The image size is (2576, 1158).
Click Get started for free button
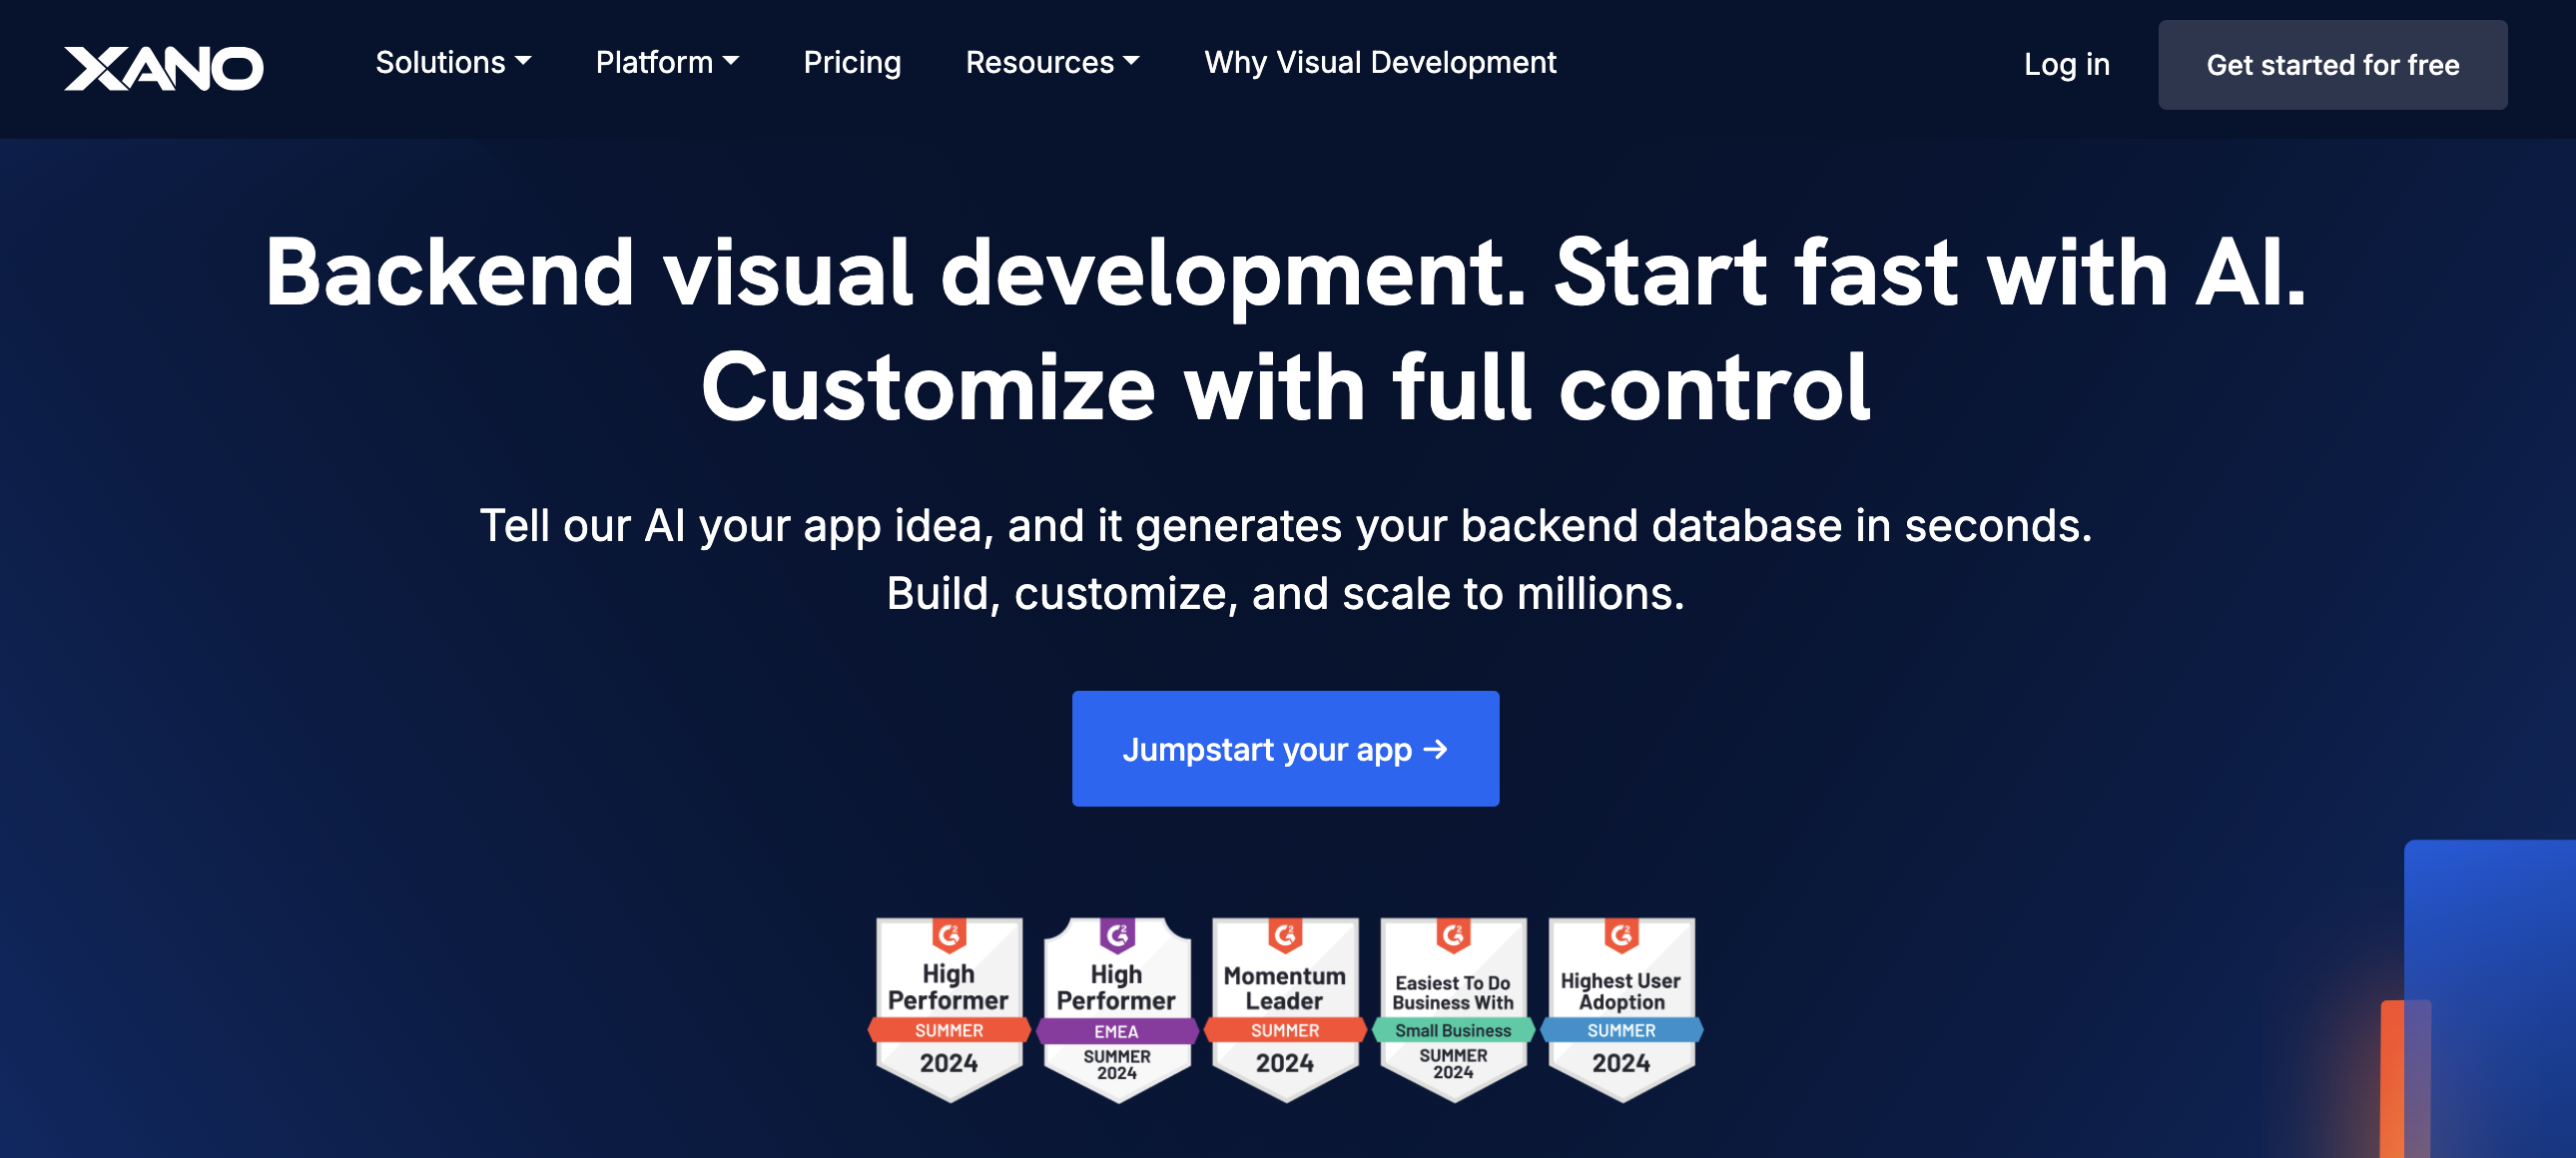(2332, 65)
